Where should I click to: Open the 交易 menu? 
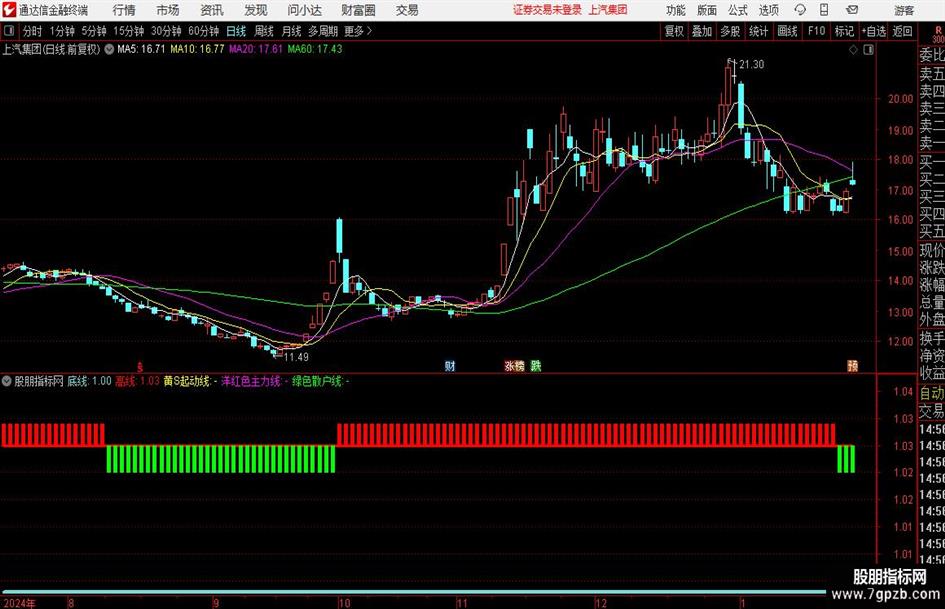click(x=407, y=10)
